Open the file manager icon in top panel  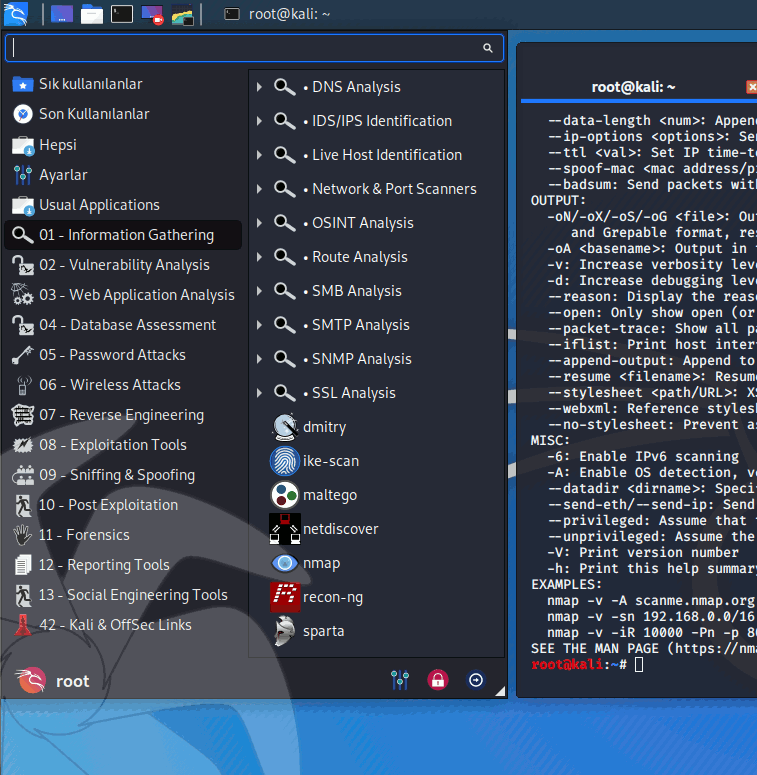pyautogui.click(x=92, y=14)
